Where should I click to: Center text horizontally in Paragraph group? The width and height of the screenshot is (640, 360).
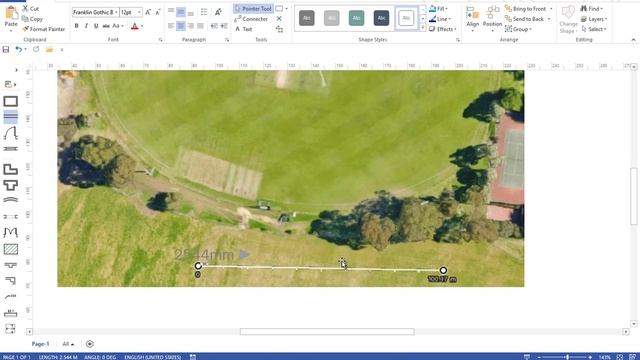click(181, 26)
